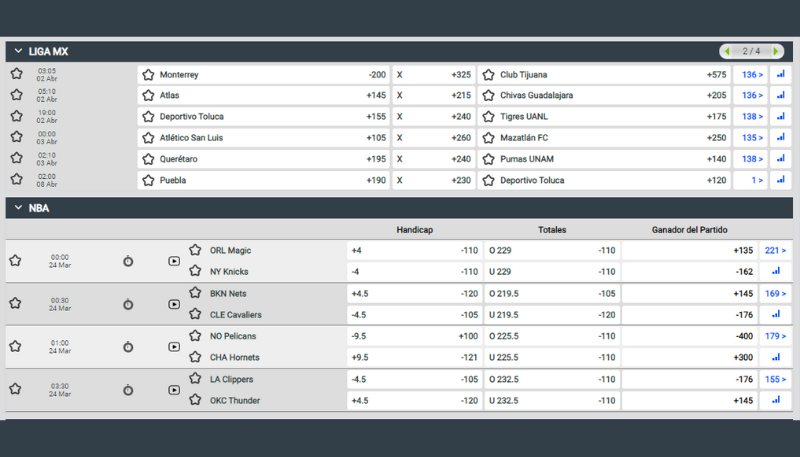Go to next page of Liga MX matches
800x457 pixels.
pos(778,51)
